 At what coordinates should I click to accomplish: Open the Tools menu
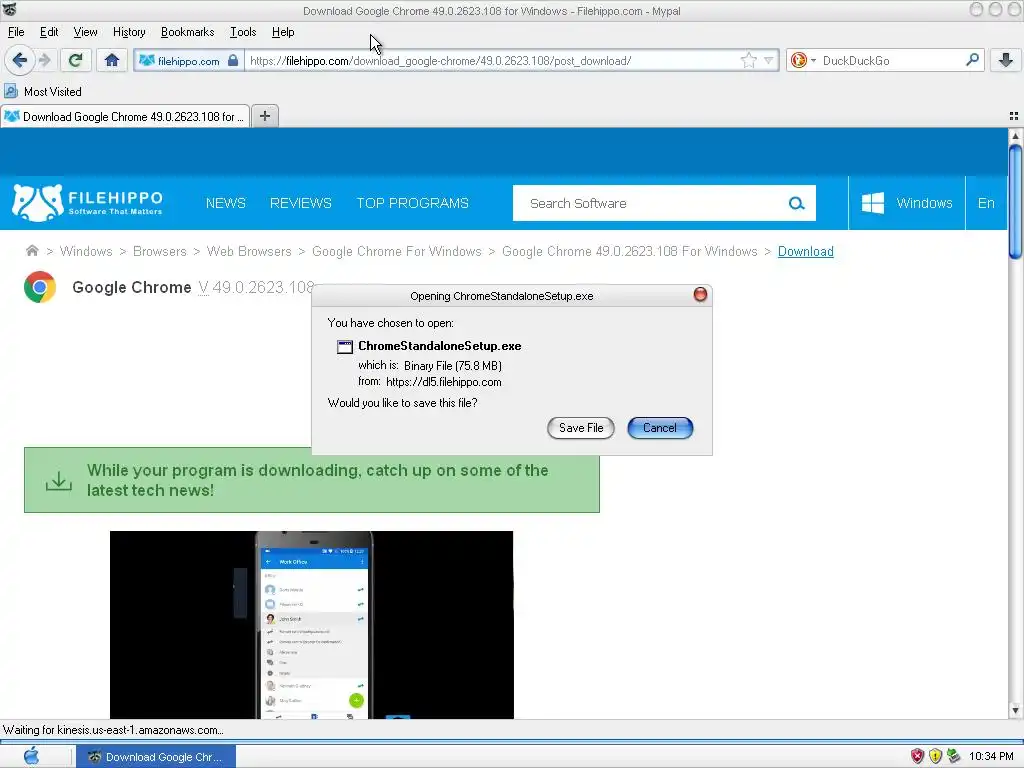pyautogui.click(x=243, y=32)
